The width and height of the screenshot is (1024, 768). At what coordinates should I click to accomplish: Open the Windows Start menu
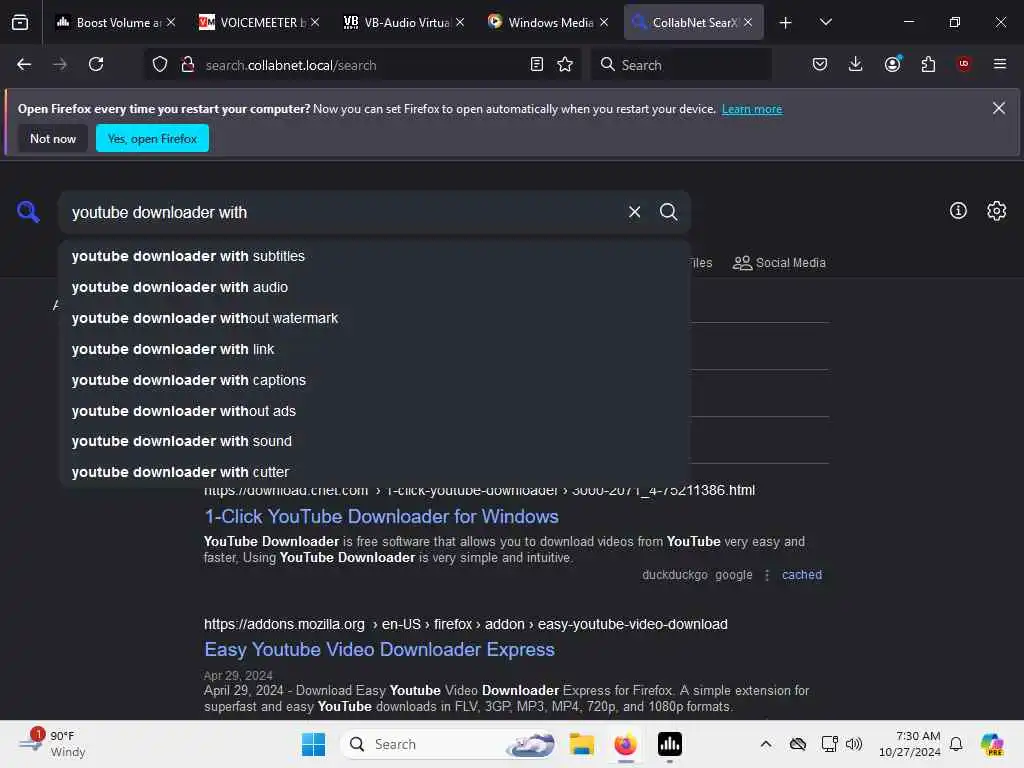point(313,744)
